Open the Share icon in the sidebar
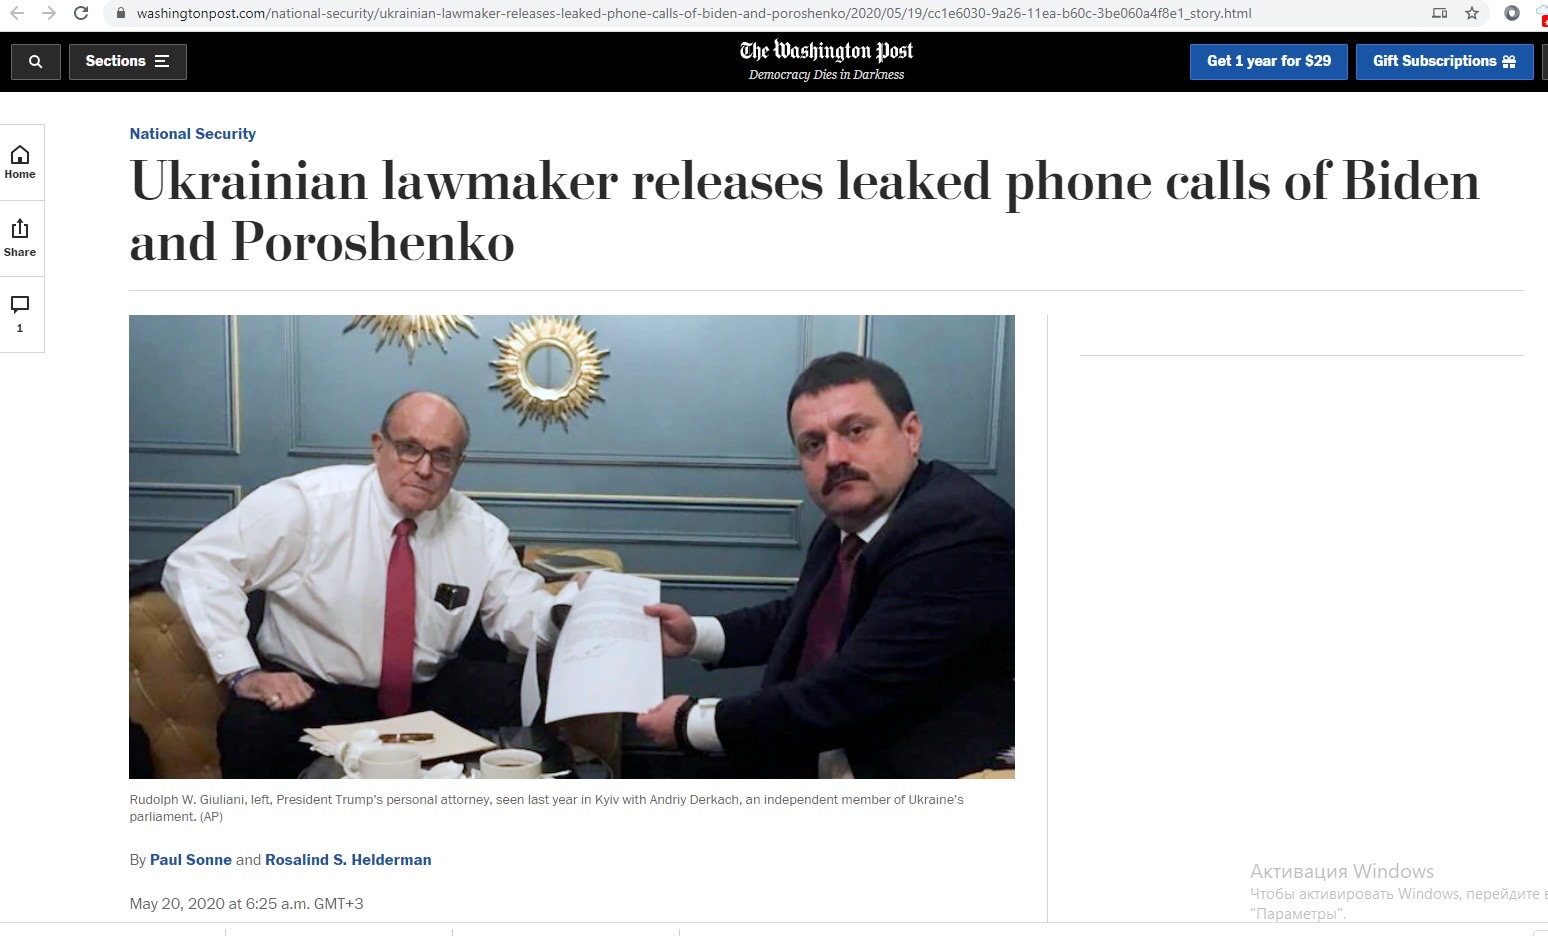Screen dimensions: 1548x936 coord(20,238)
